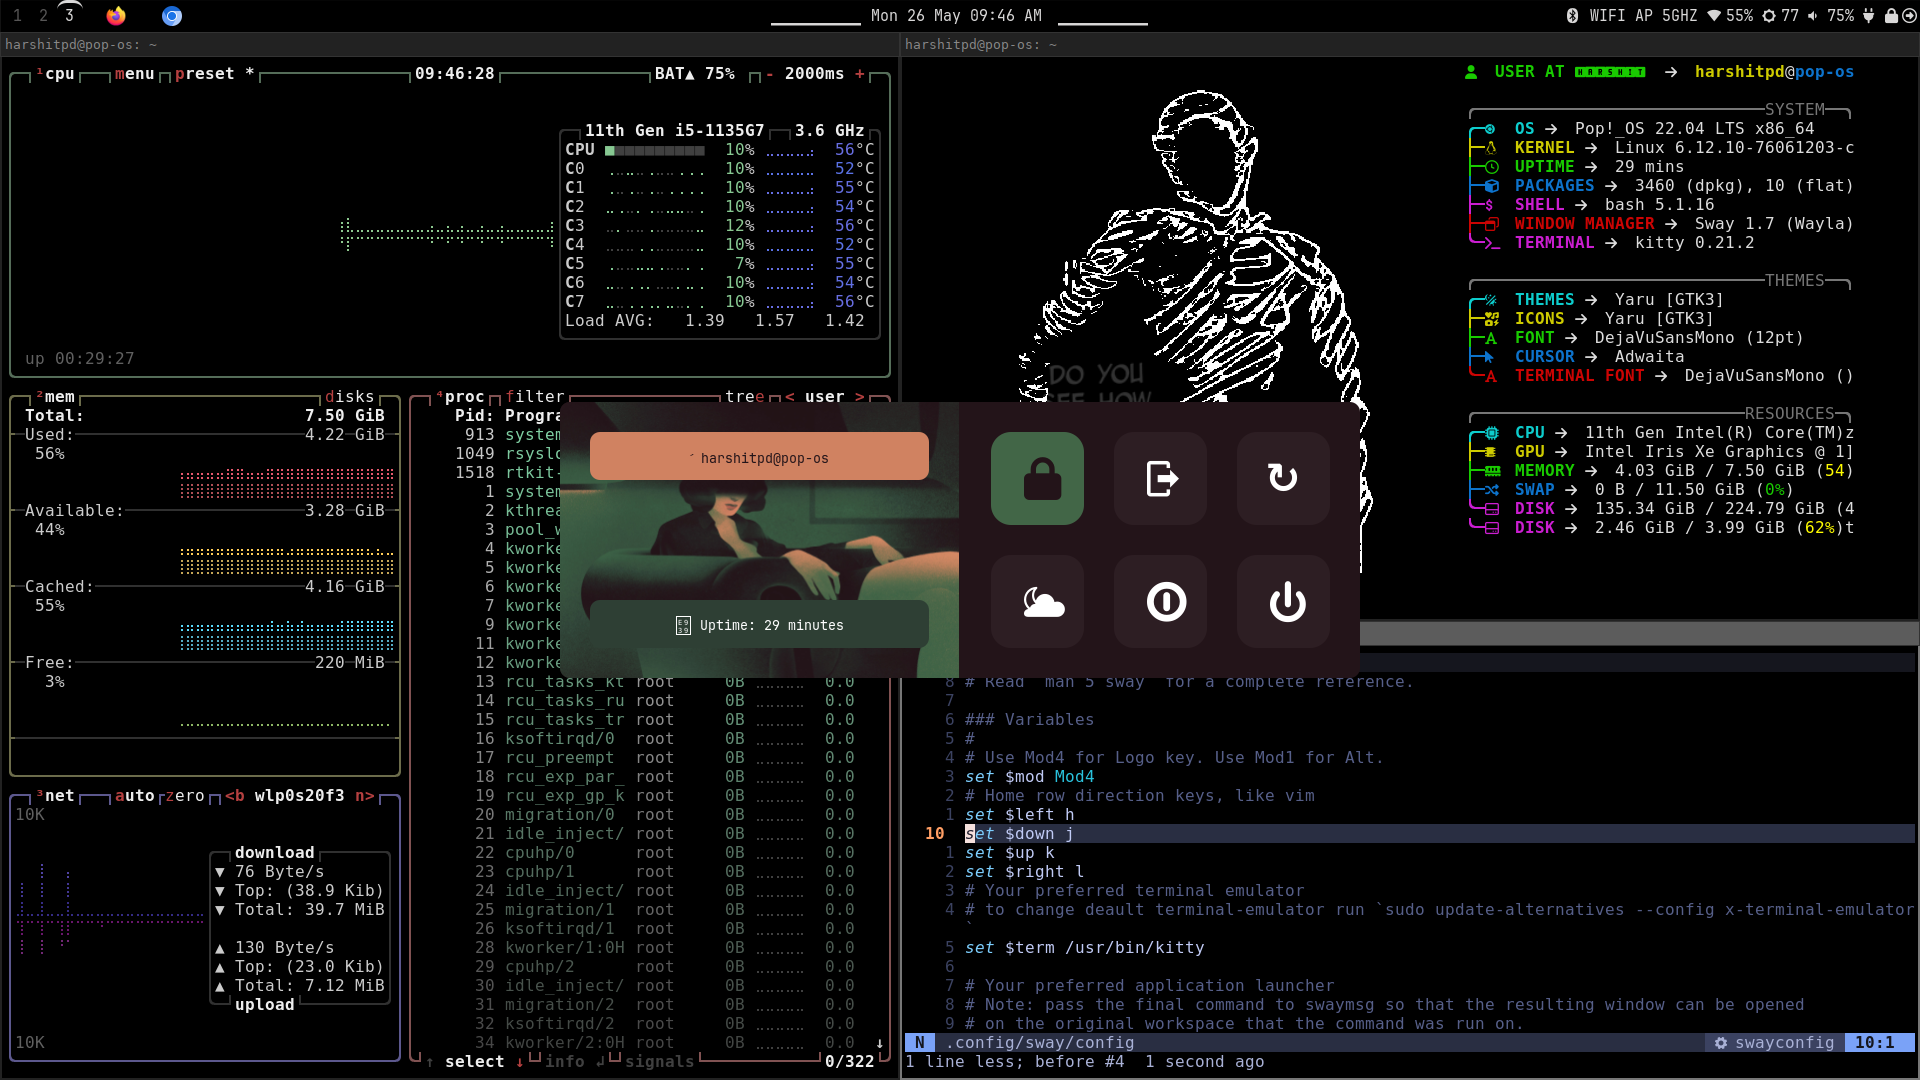Open the btop menu

click(x=133, y=73)
